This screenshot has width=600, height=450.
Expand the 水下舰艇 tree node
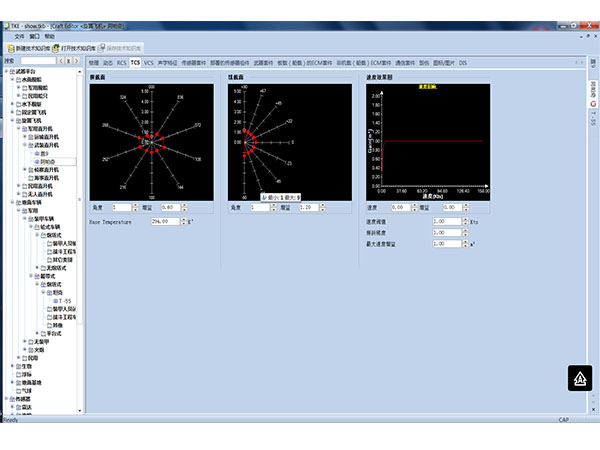[x=12, y=103]
